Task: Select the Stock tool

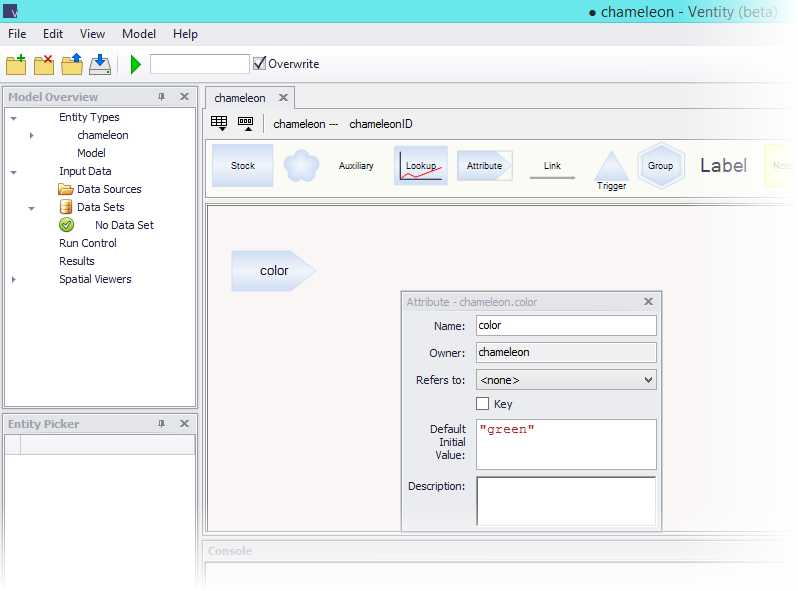Action: coord(242,165)
